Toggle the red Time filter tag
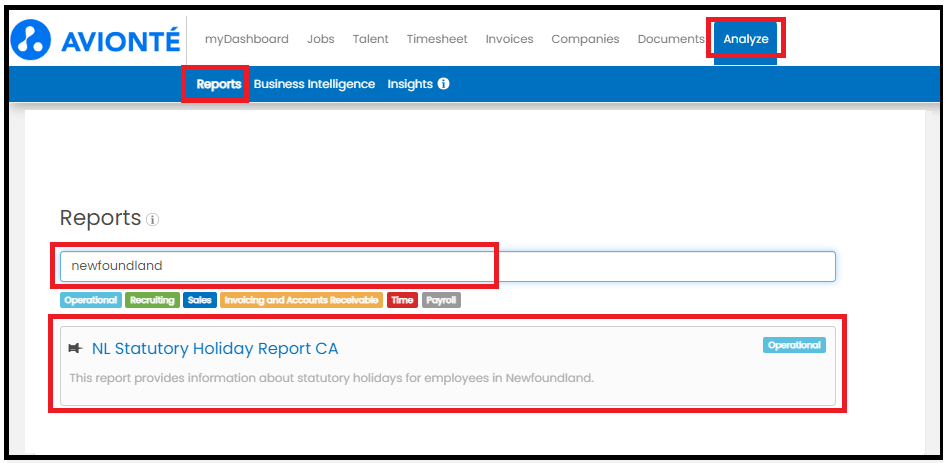This screenshot has height=463, width=950. coord(402,300)
